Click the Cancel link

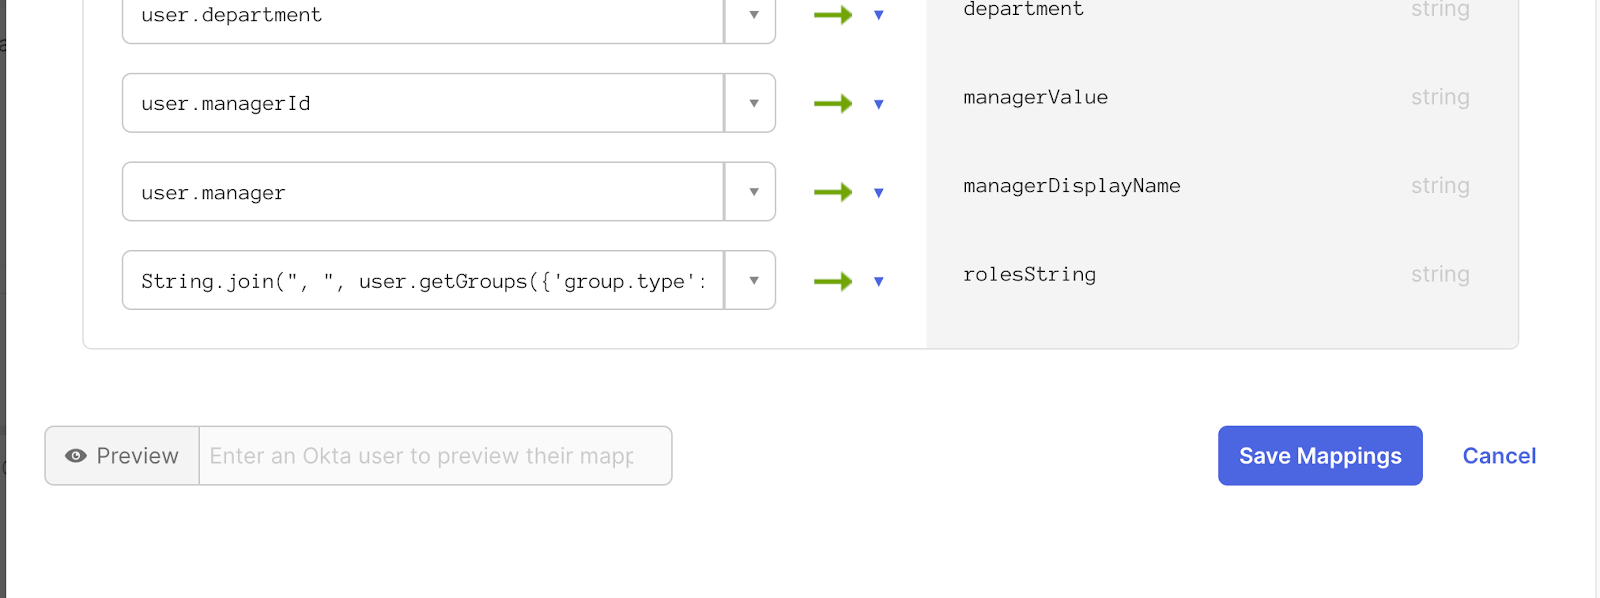click(x=1498, y=456)
